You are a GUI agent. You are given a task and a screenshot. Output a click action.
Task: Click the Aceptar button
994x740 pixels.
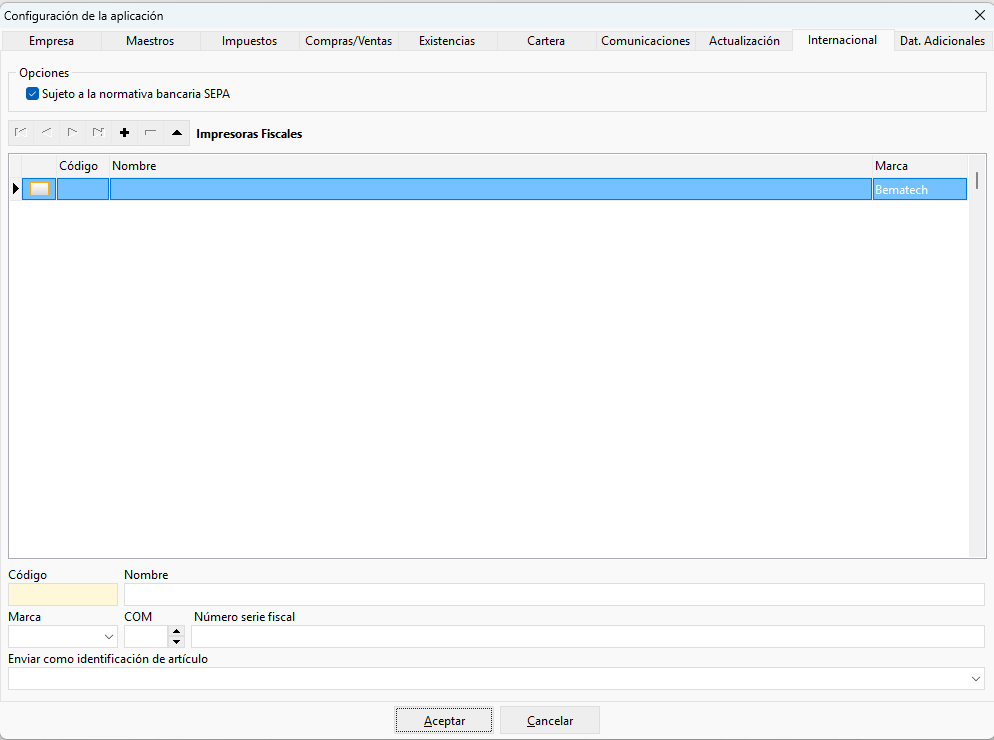tap(444, 720)
